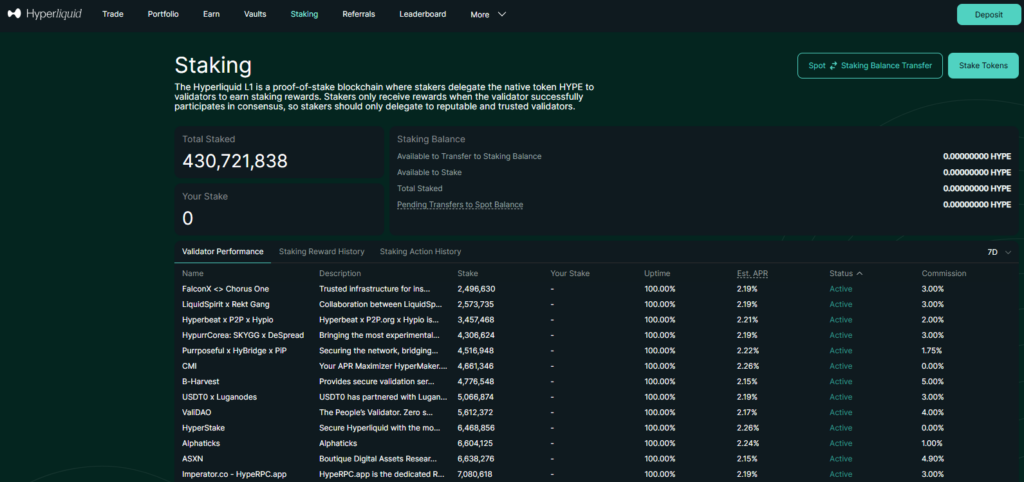Navigate to Vaults
Image resolution: width=1024 pixels, height=482 pixels.
254,15
